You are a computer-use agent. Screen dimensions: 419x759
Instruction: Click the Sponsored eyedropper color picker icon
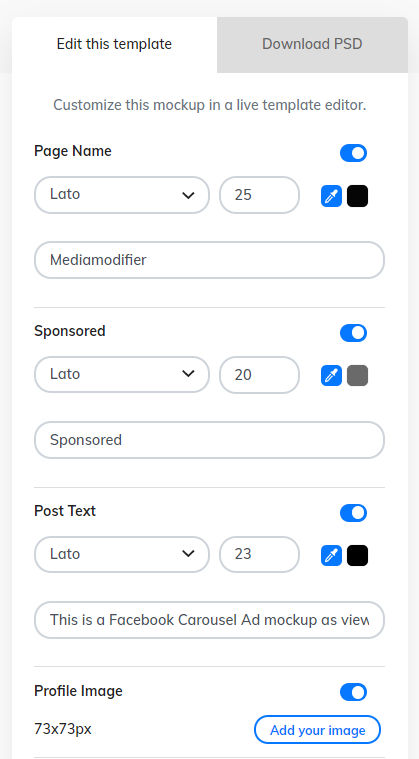click(x=331, y=376)
